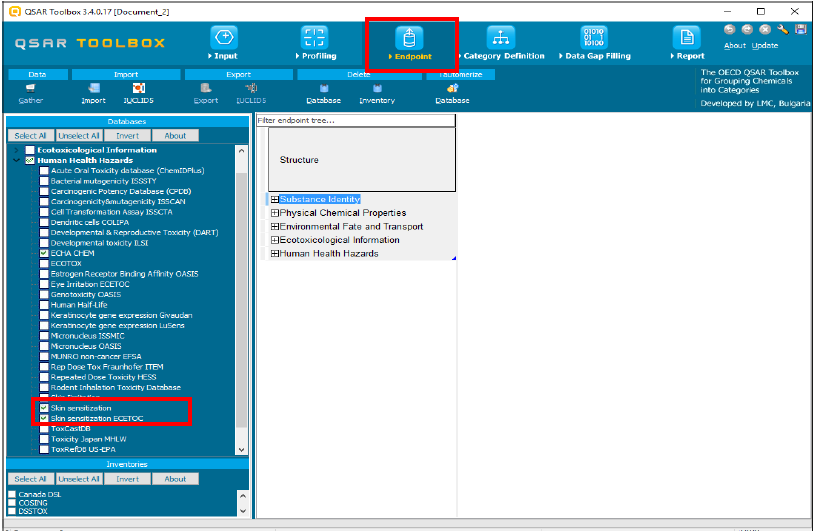Open the Profiling module icon

click(x=314, y=37)
